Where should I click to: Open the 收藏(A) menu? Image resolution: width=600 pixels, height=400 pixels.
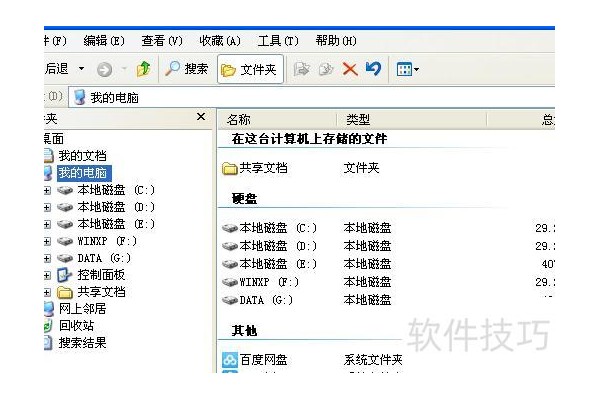[220, 41]
